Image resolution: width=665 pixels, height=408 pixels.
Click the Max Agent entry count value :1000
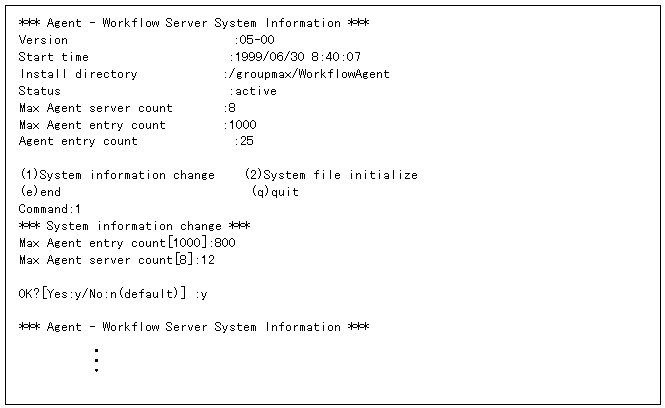[x=241, y=125]
